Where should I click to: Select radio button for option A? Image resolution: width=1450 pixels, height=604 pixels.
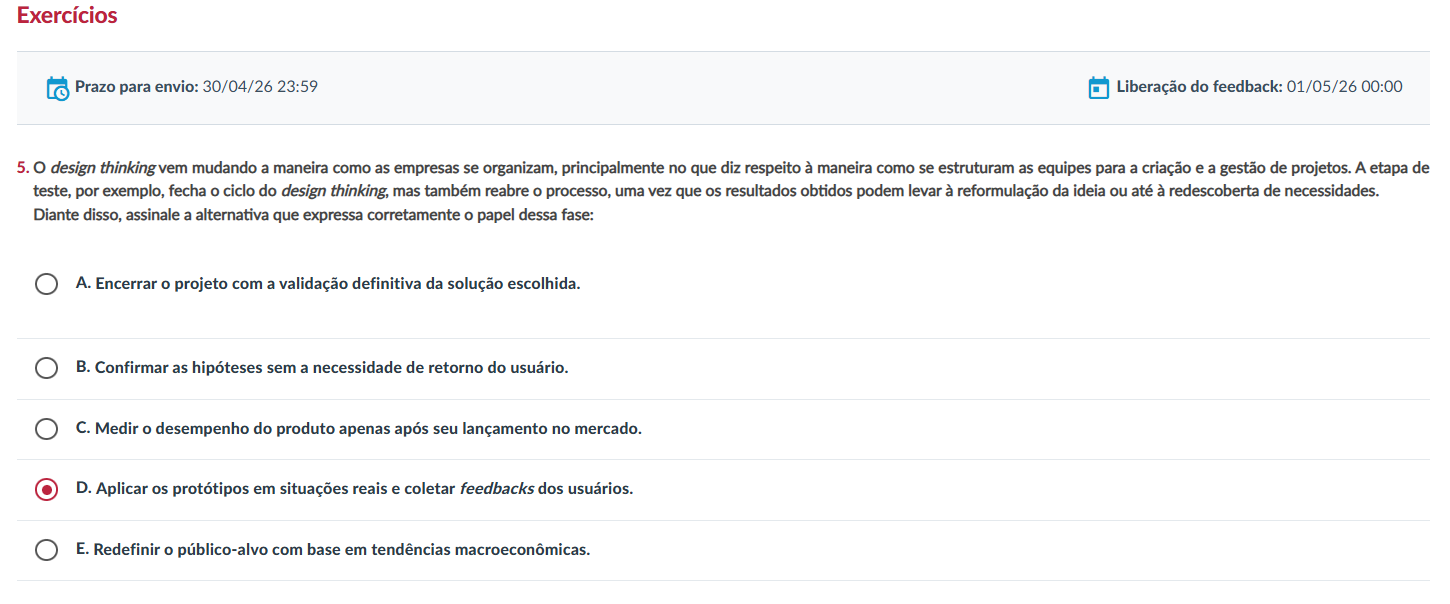(46, 284)
